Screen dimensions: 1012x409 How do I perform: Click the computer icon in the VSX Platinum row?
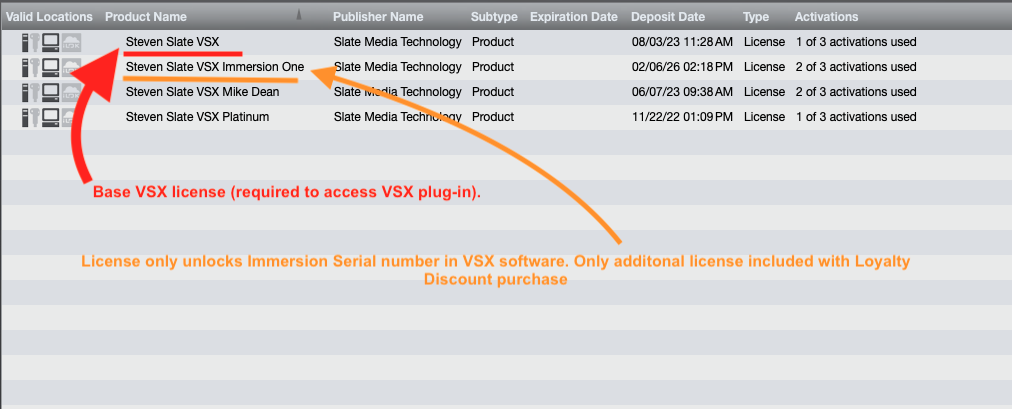click(x=49, y=117)
